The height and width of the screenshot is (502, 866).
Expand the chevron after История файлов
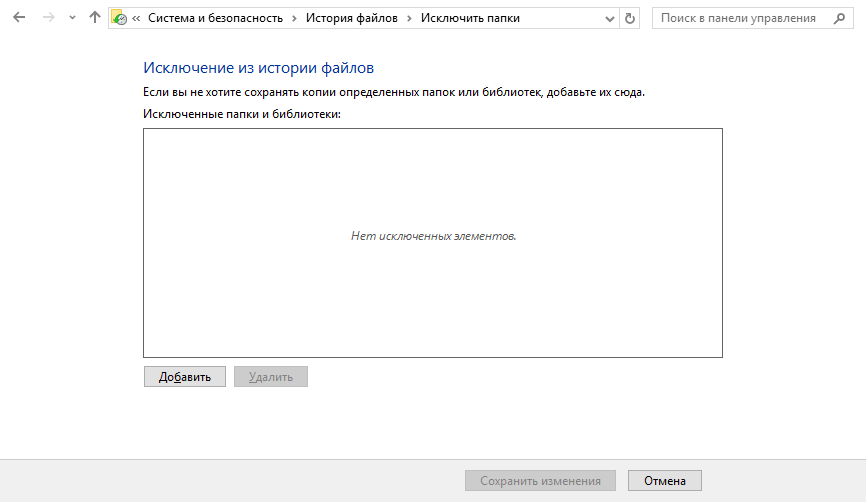click(410, 18)
